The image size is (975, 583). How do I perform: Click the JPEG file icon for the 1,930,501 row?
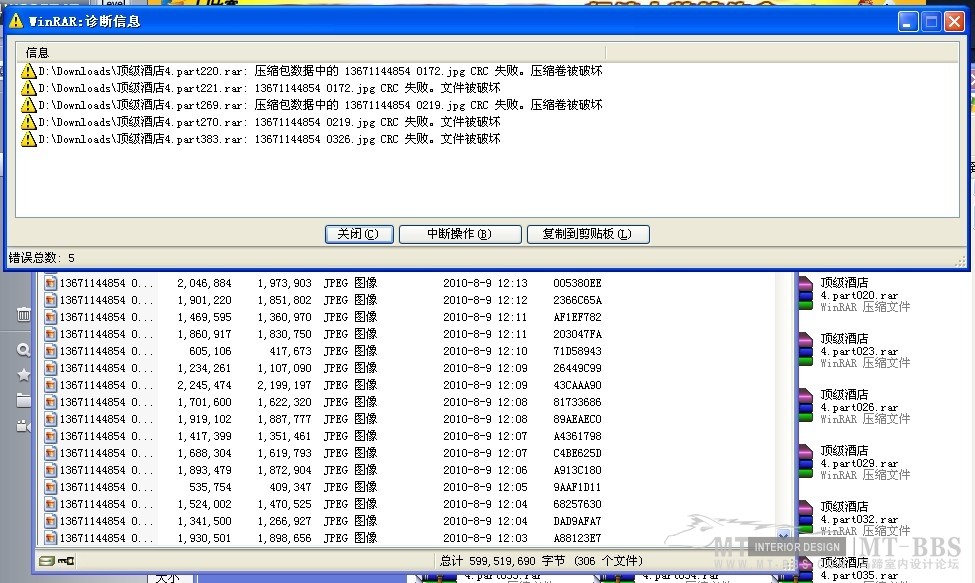tap(50, 538)
